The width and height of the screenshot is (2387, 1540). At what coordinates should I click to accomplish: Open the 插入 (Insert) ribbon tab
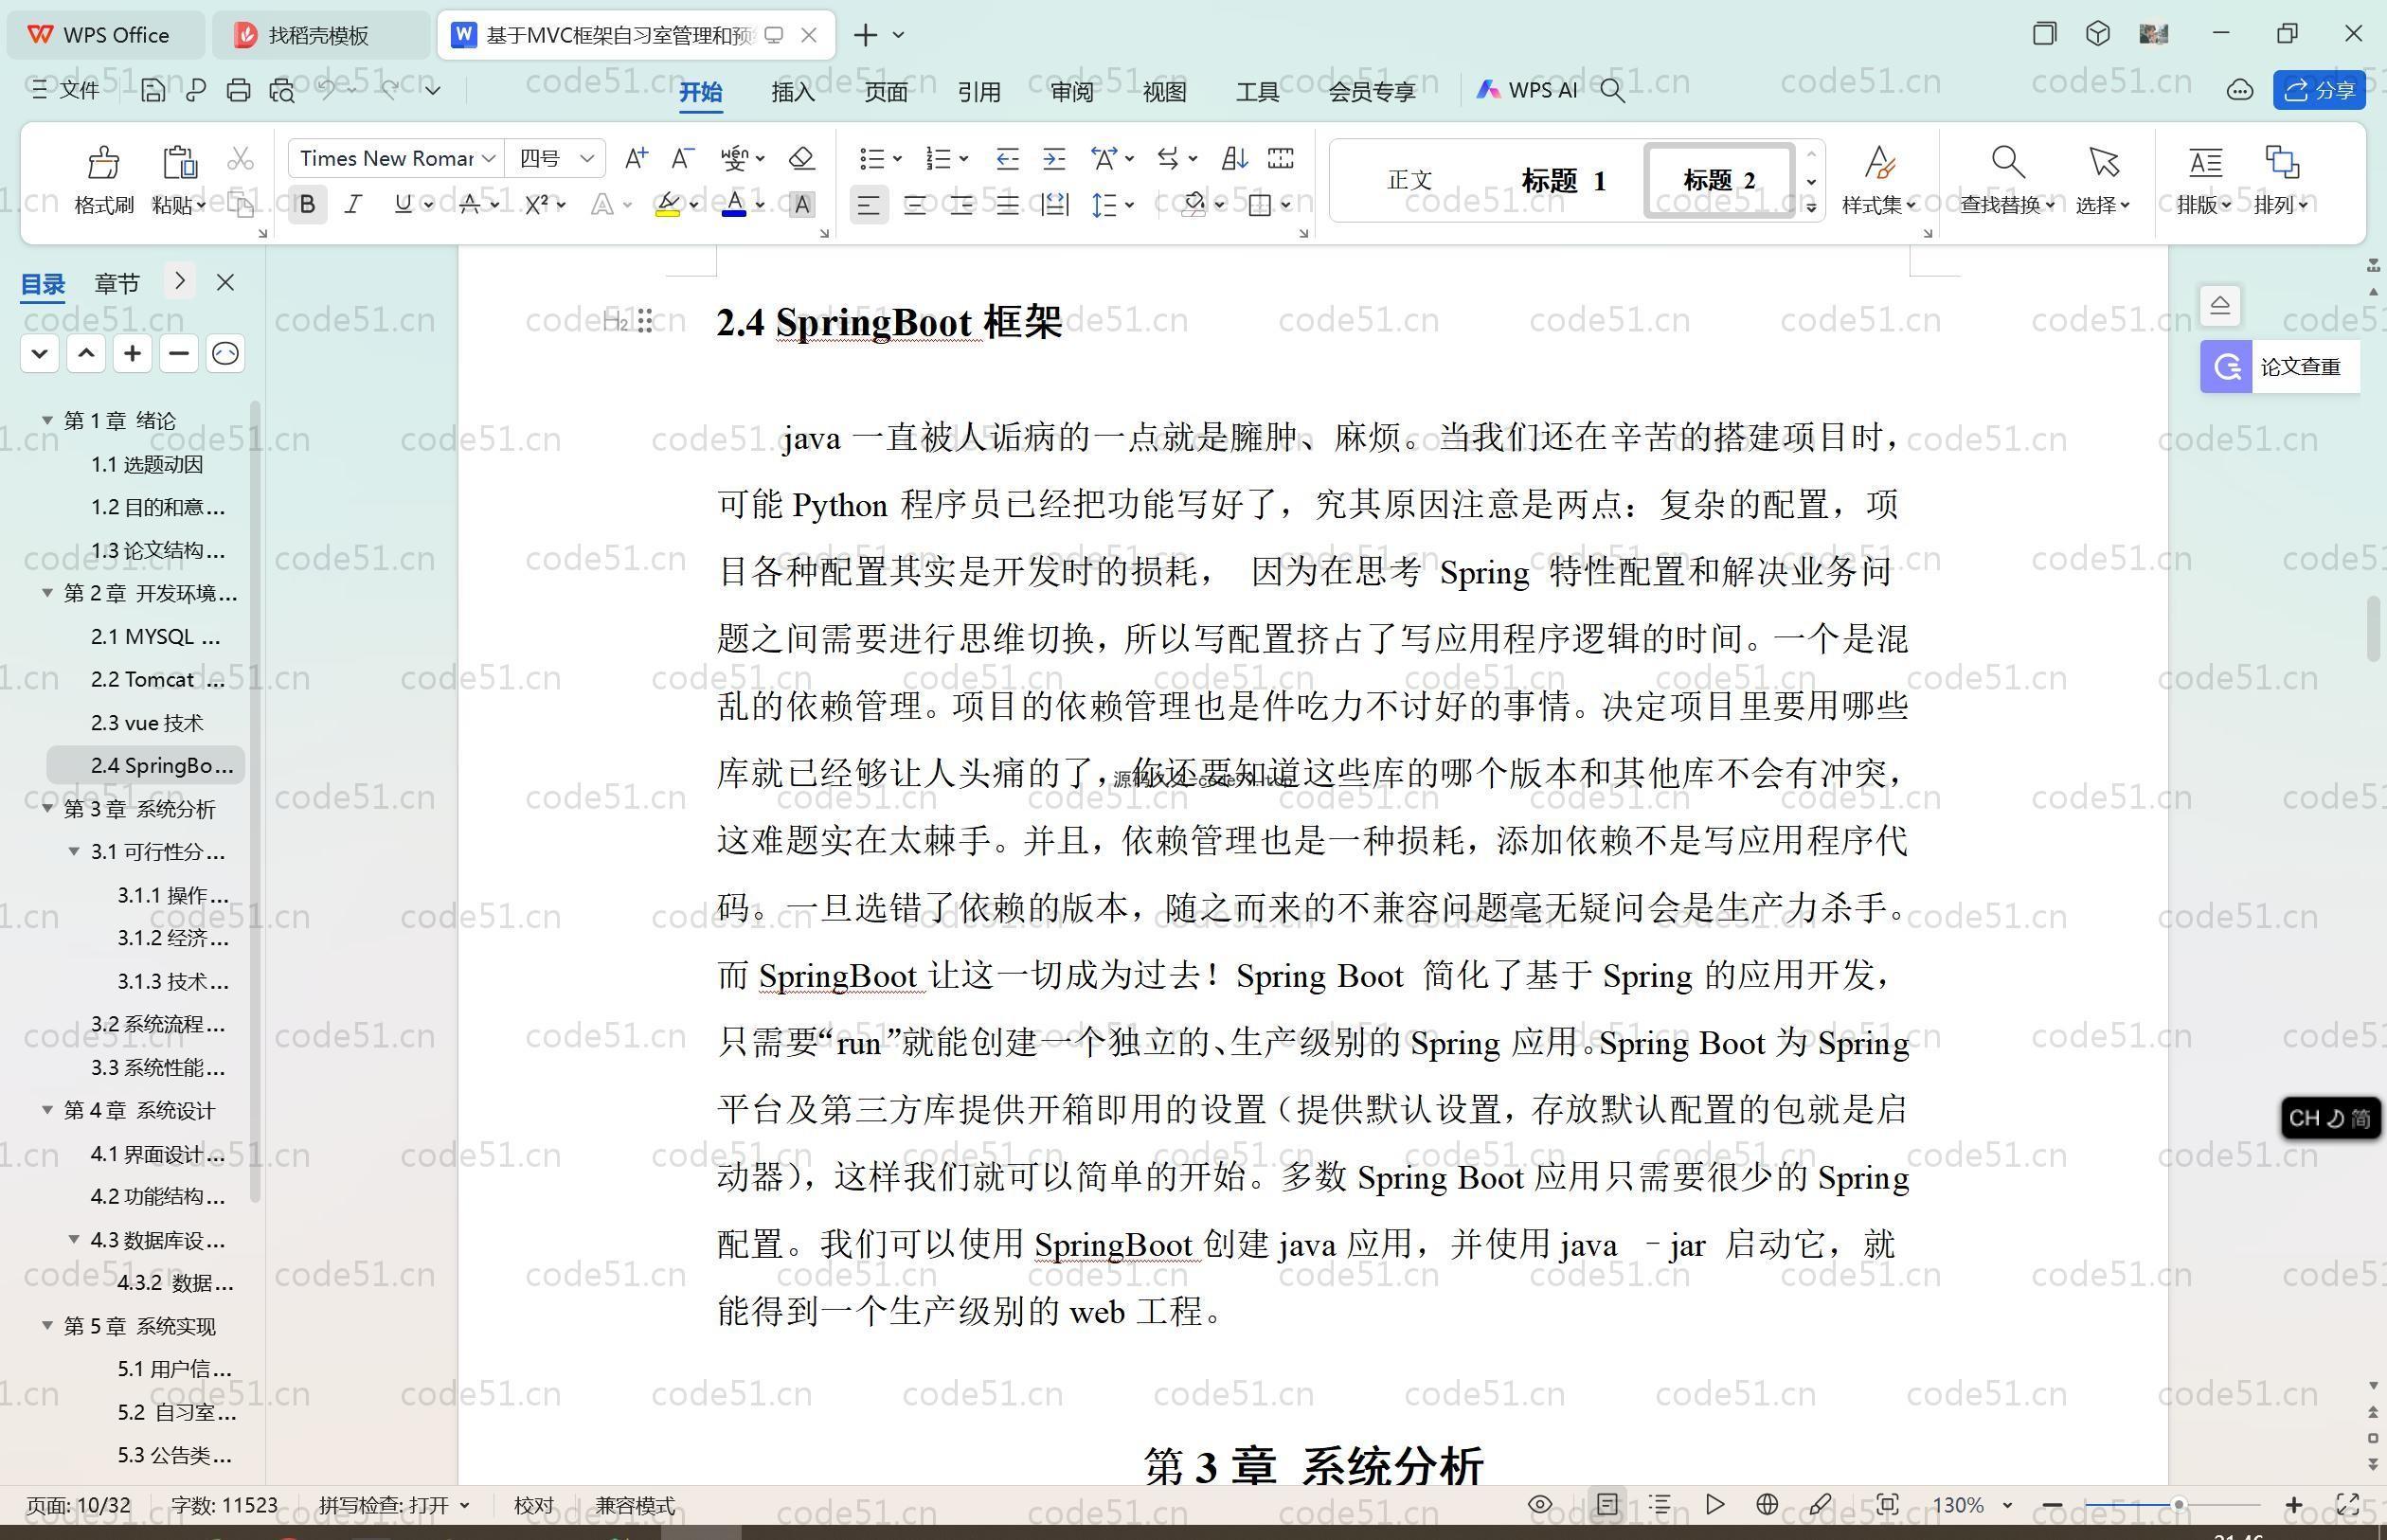point(793,91)
